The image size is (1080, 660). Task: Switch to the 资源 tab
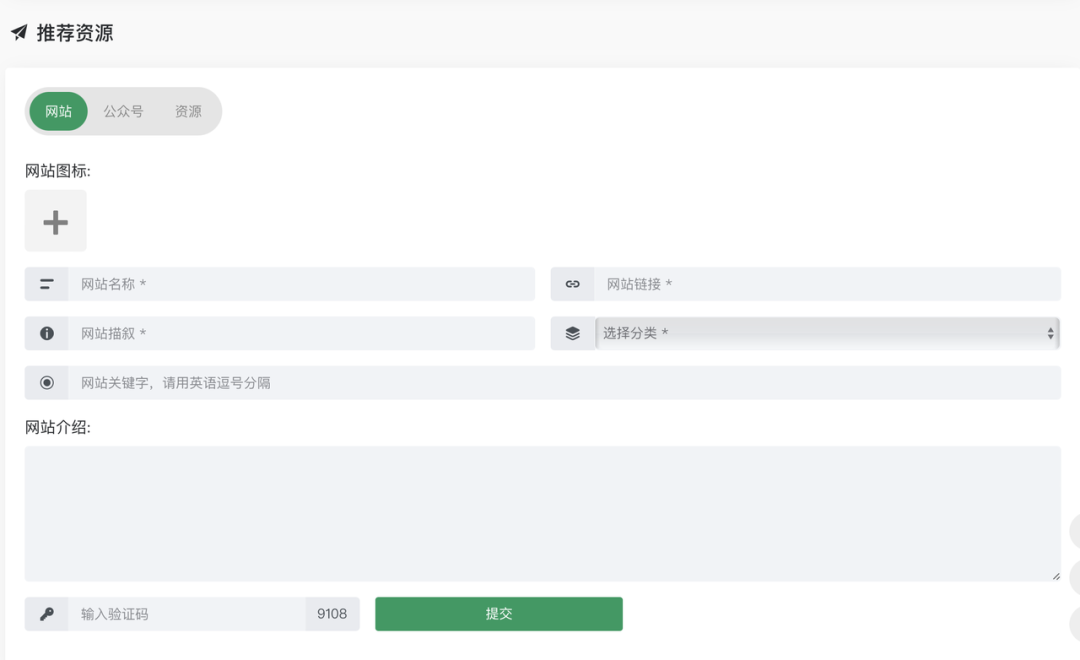[188, 111]
